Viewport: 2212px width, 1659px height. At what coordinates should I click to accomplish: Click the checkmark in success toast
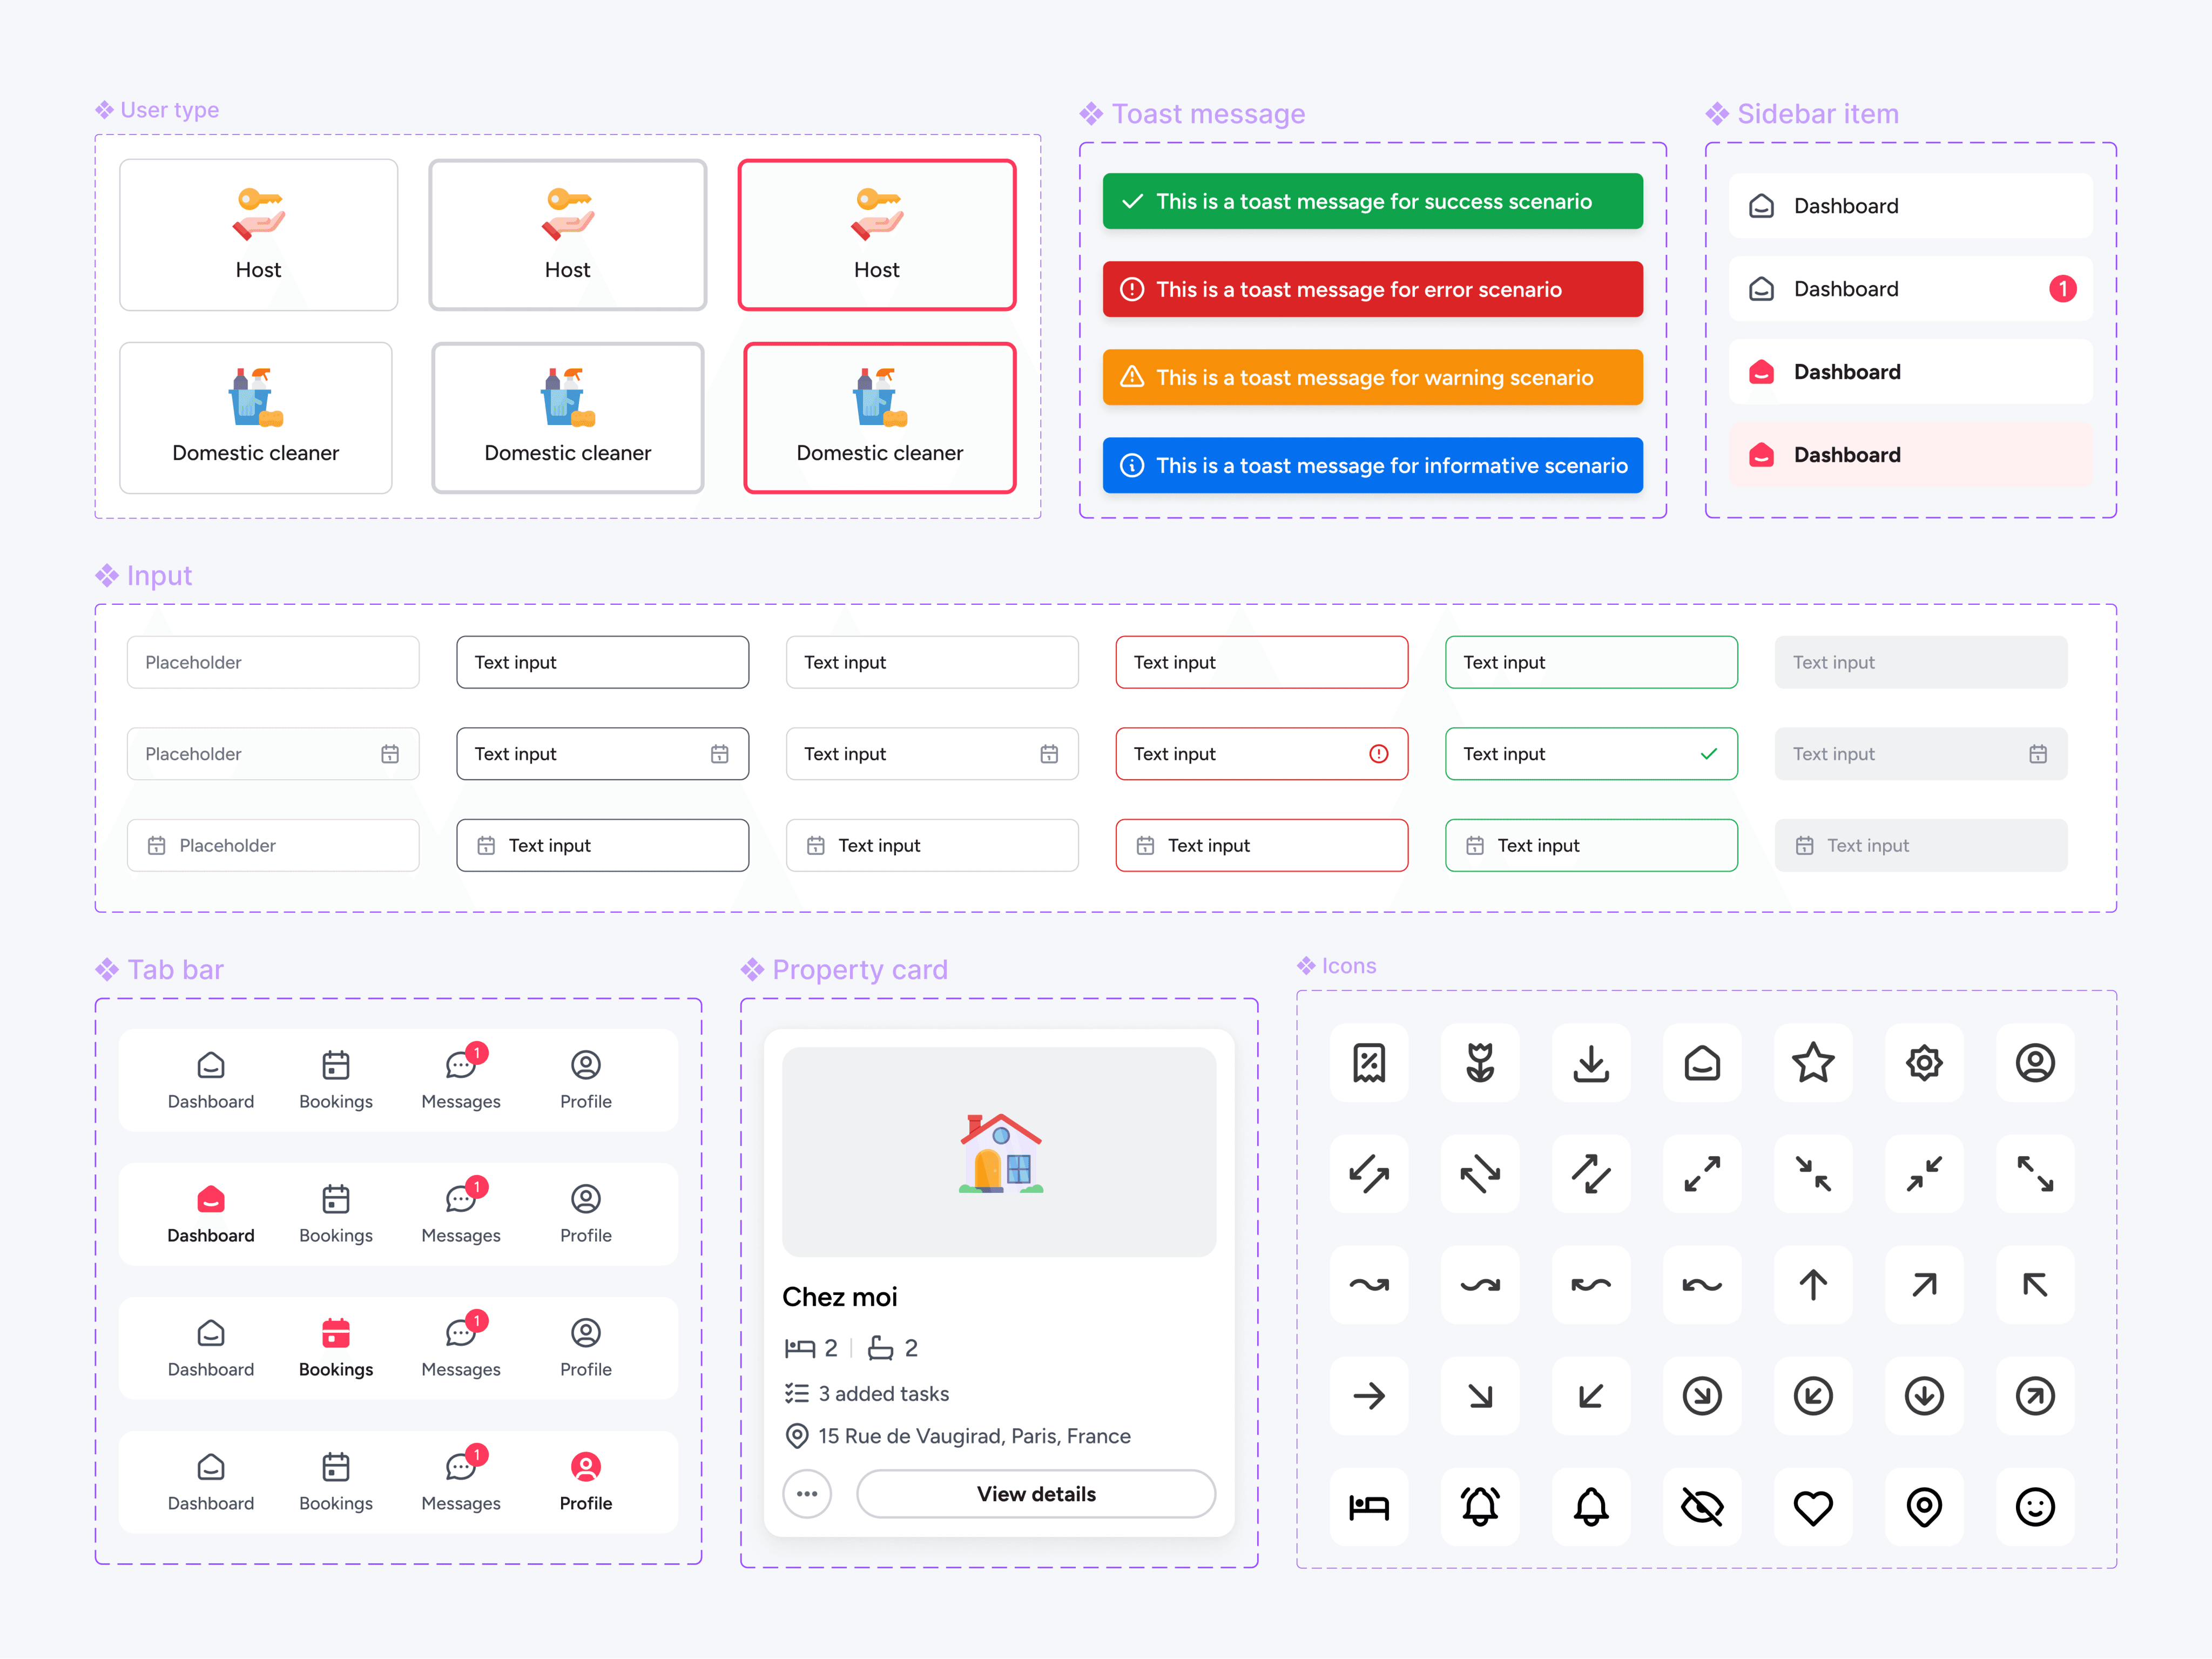coord(1132,201)
